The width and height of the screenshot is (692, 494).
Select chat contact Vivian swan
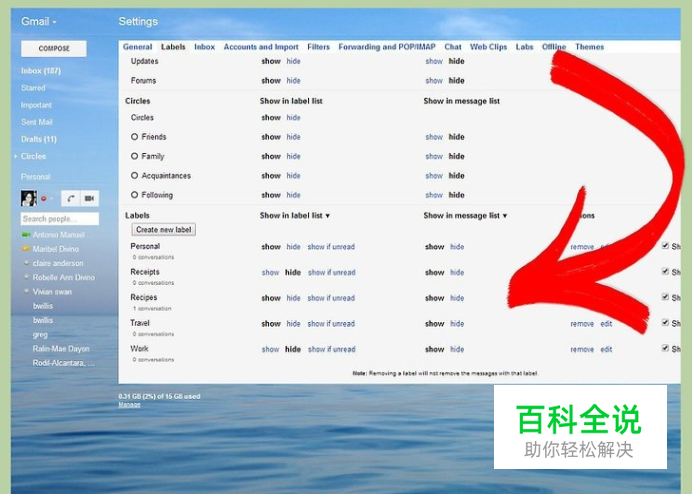(52, 292)
